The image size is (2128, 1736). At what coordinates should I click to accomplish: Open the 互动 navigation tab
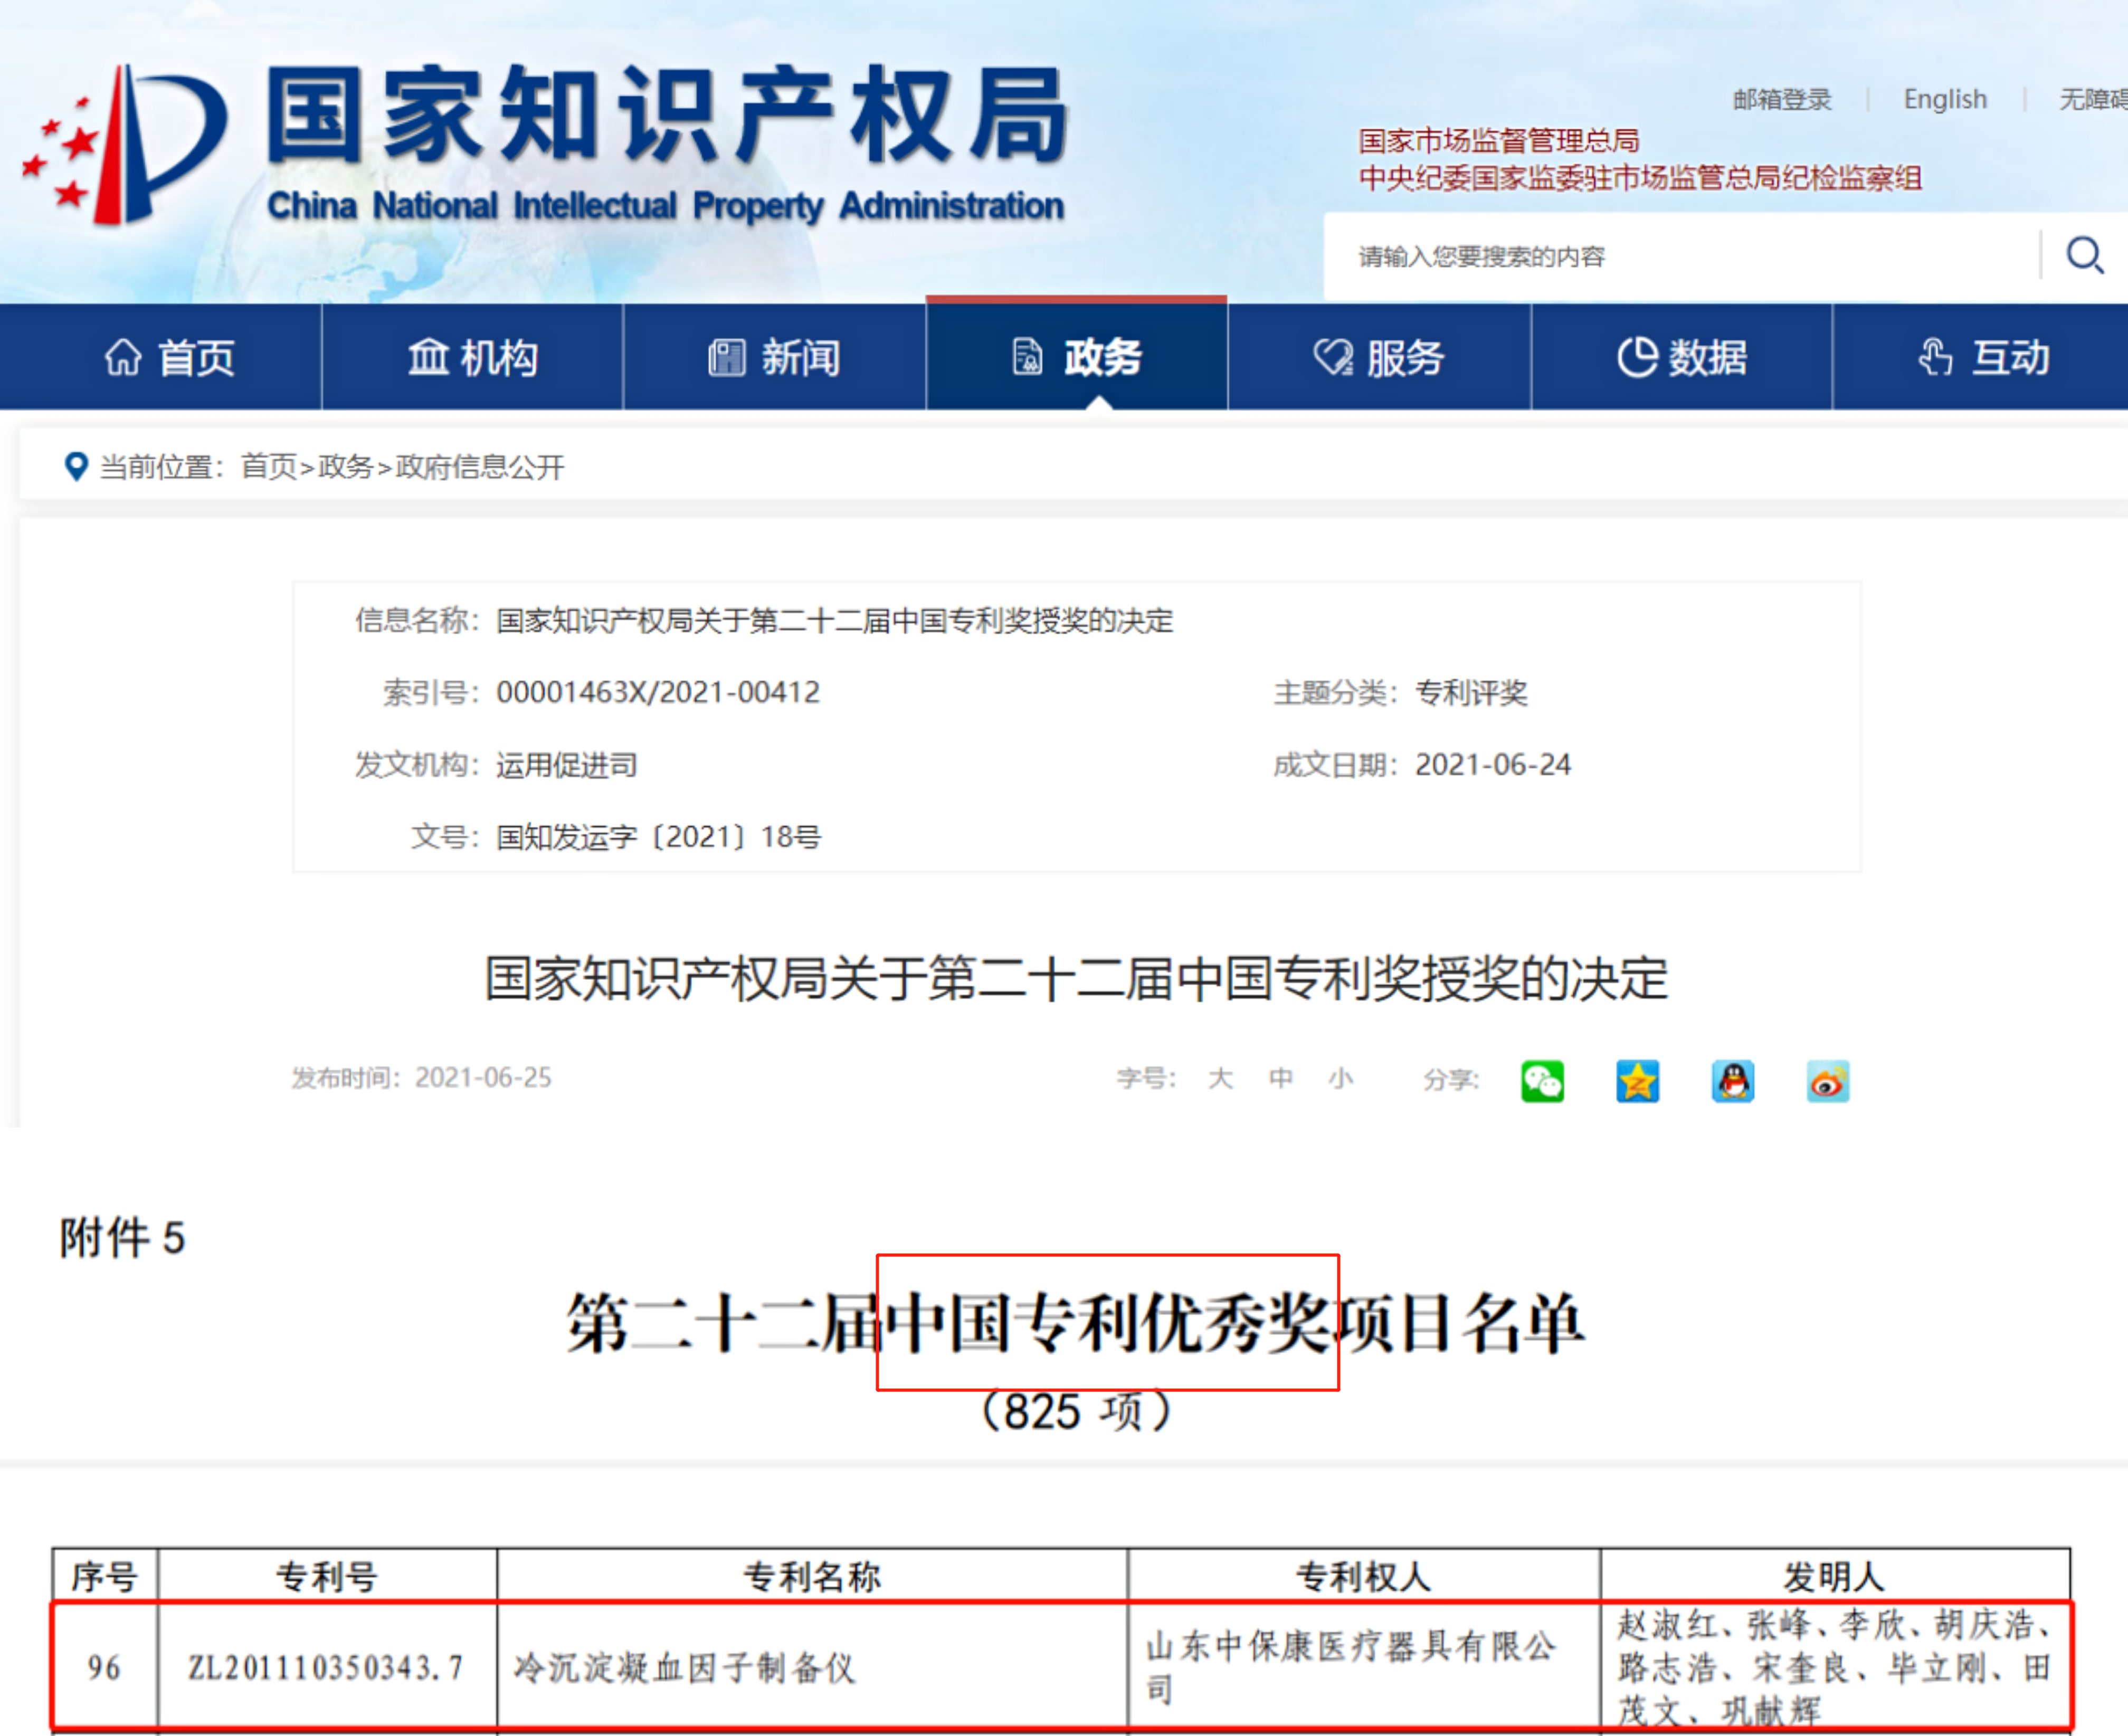click(x=1981, y=357)
